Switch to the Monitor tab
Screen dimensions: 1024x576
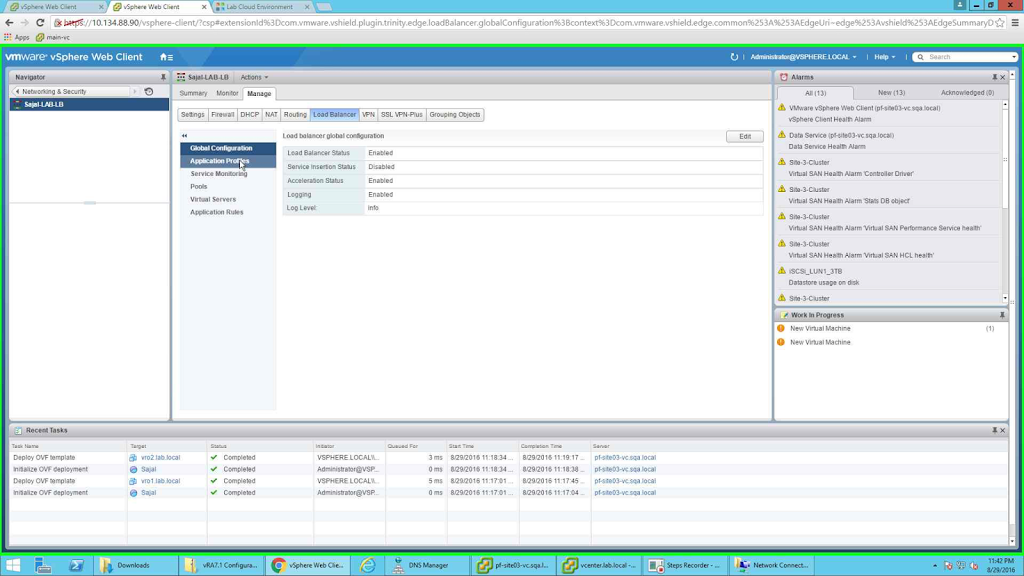227,93
